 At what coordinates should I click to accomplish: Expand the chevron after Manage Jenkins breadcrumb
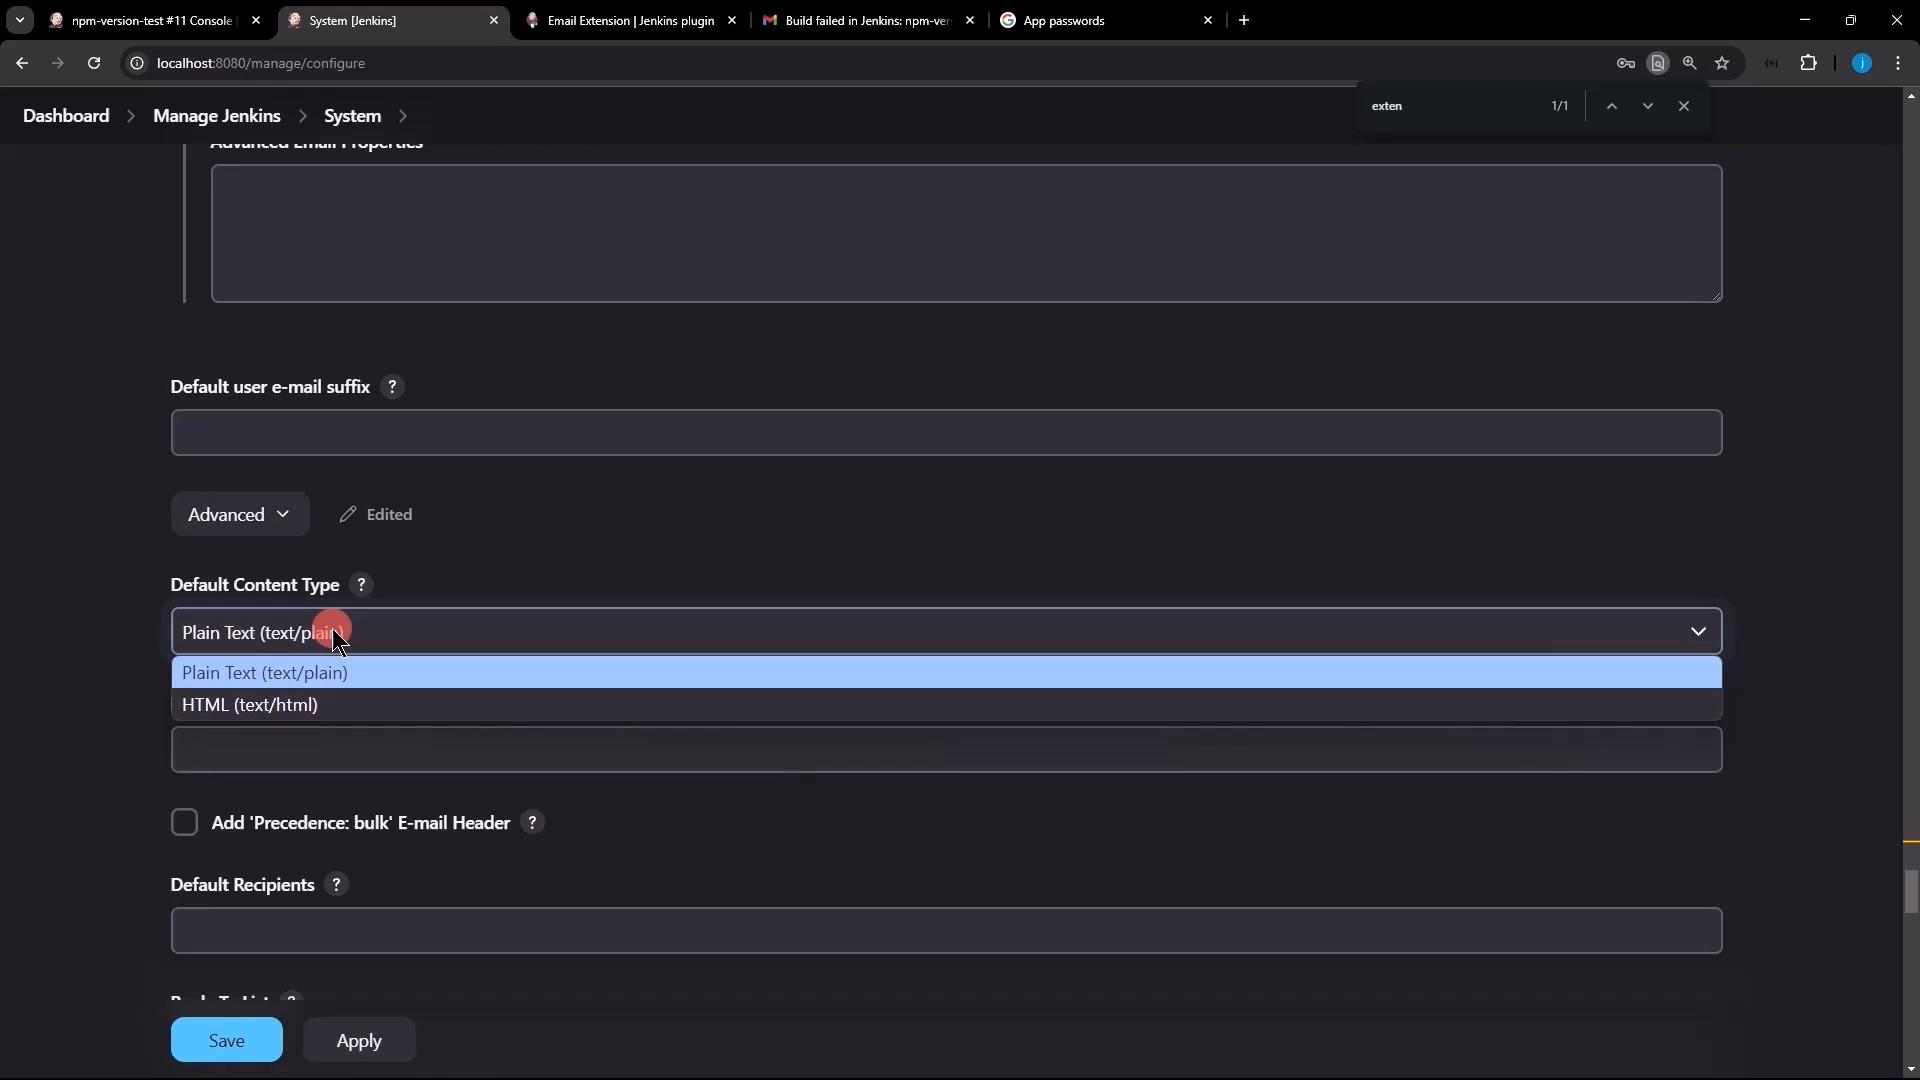click(x=302, y=116)
